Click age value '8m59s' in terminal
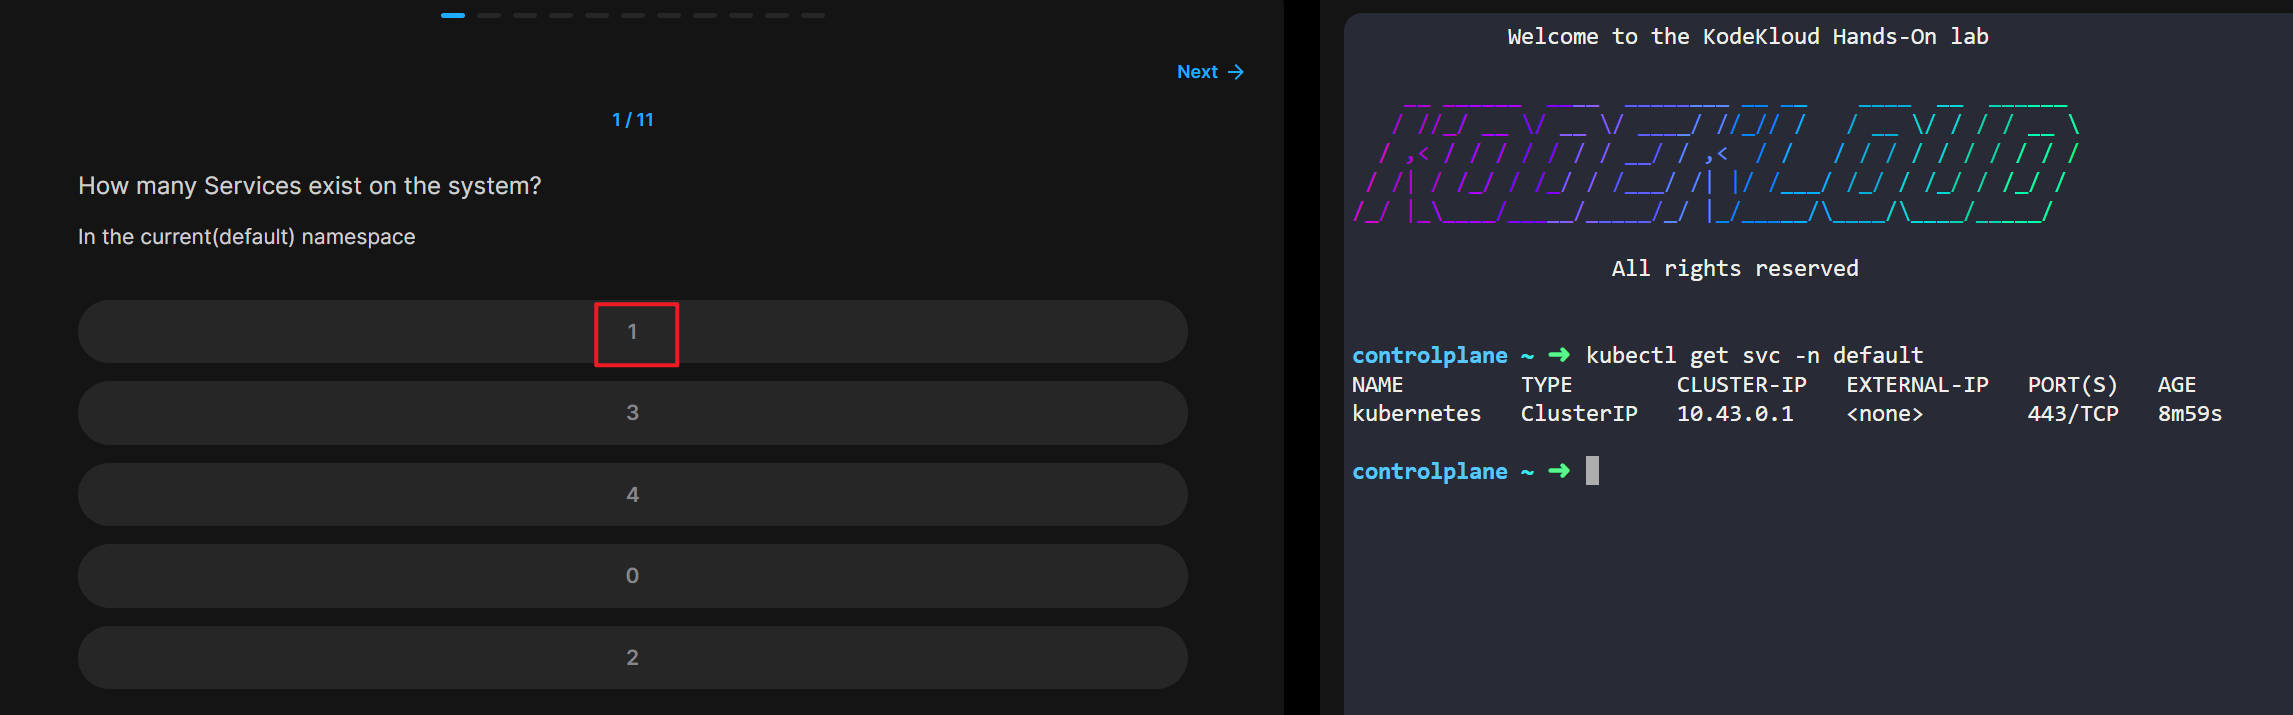 2190,414
